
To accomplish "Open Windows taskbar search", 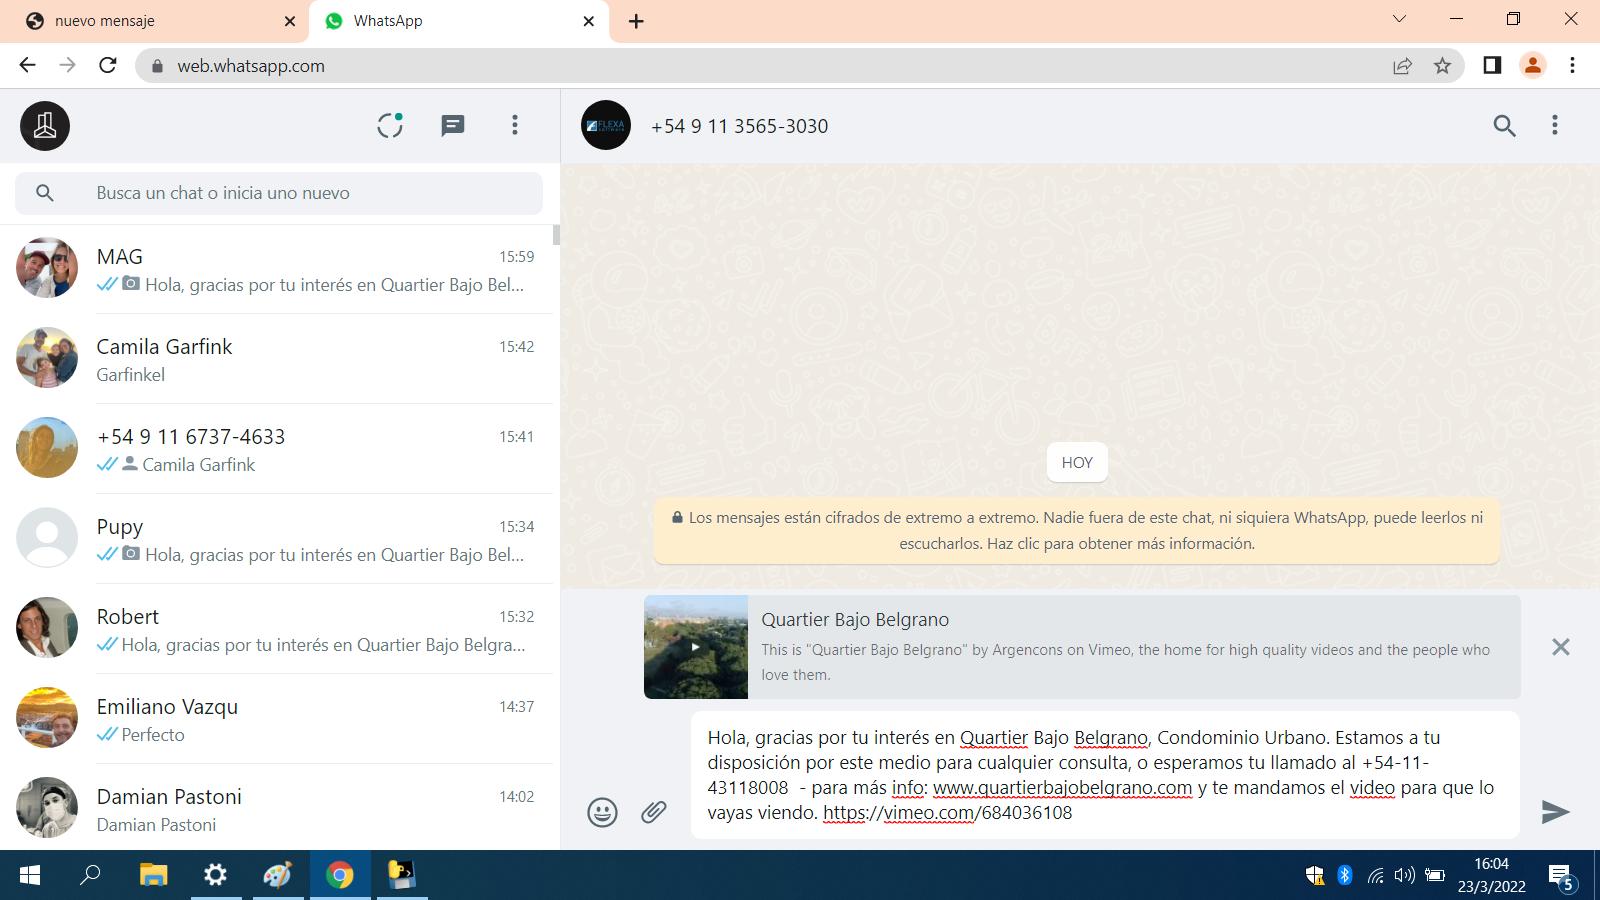I will 91,875.
